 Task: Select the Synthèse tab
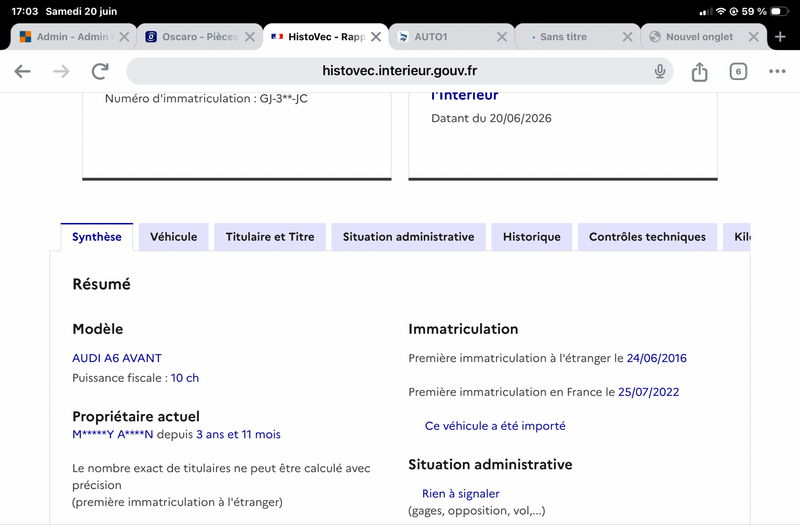[97, 237]
